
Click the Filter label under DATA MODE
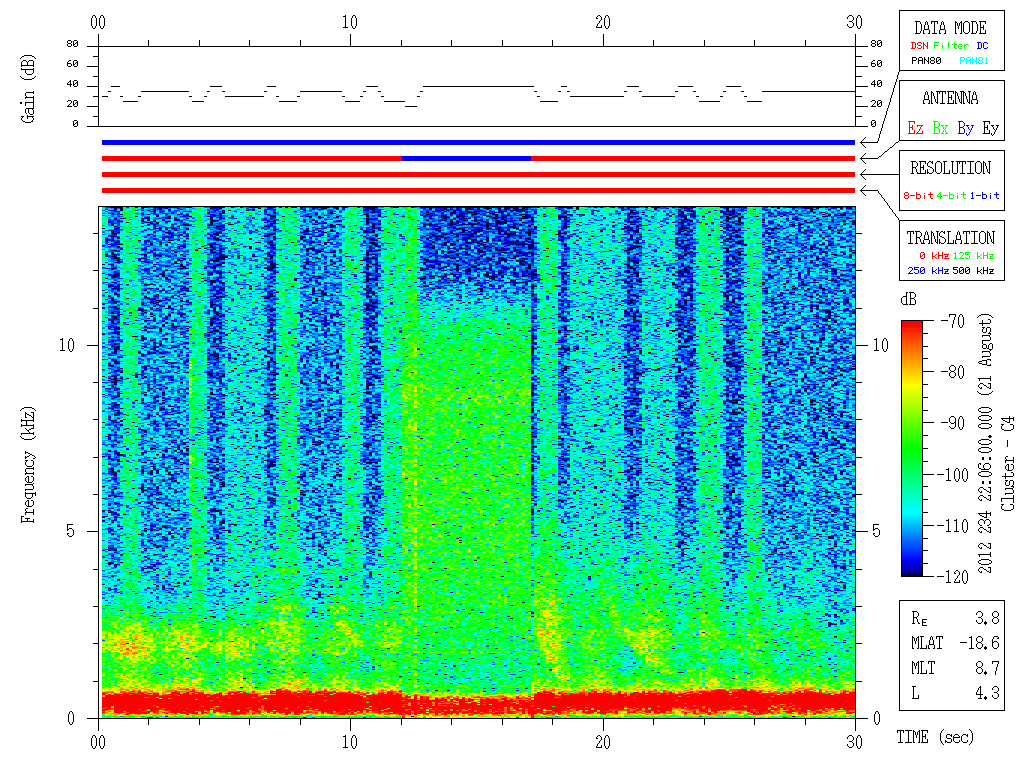point(950,45)
